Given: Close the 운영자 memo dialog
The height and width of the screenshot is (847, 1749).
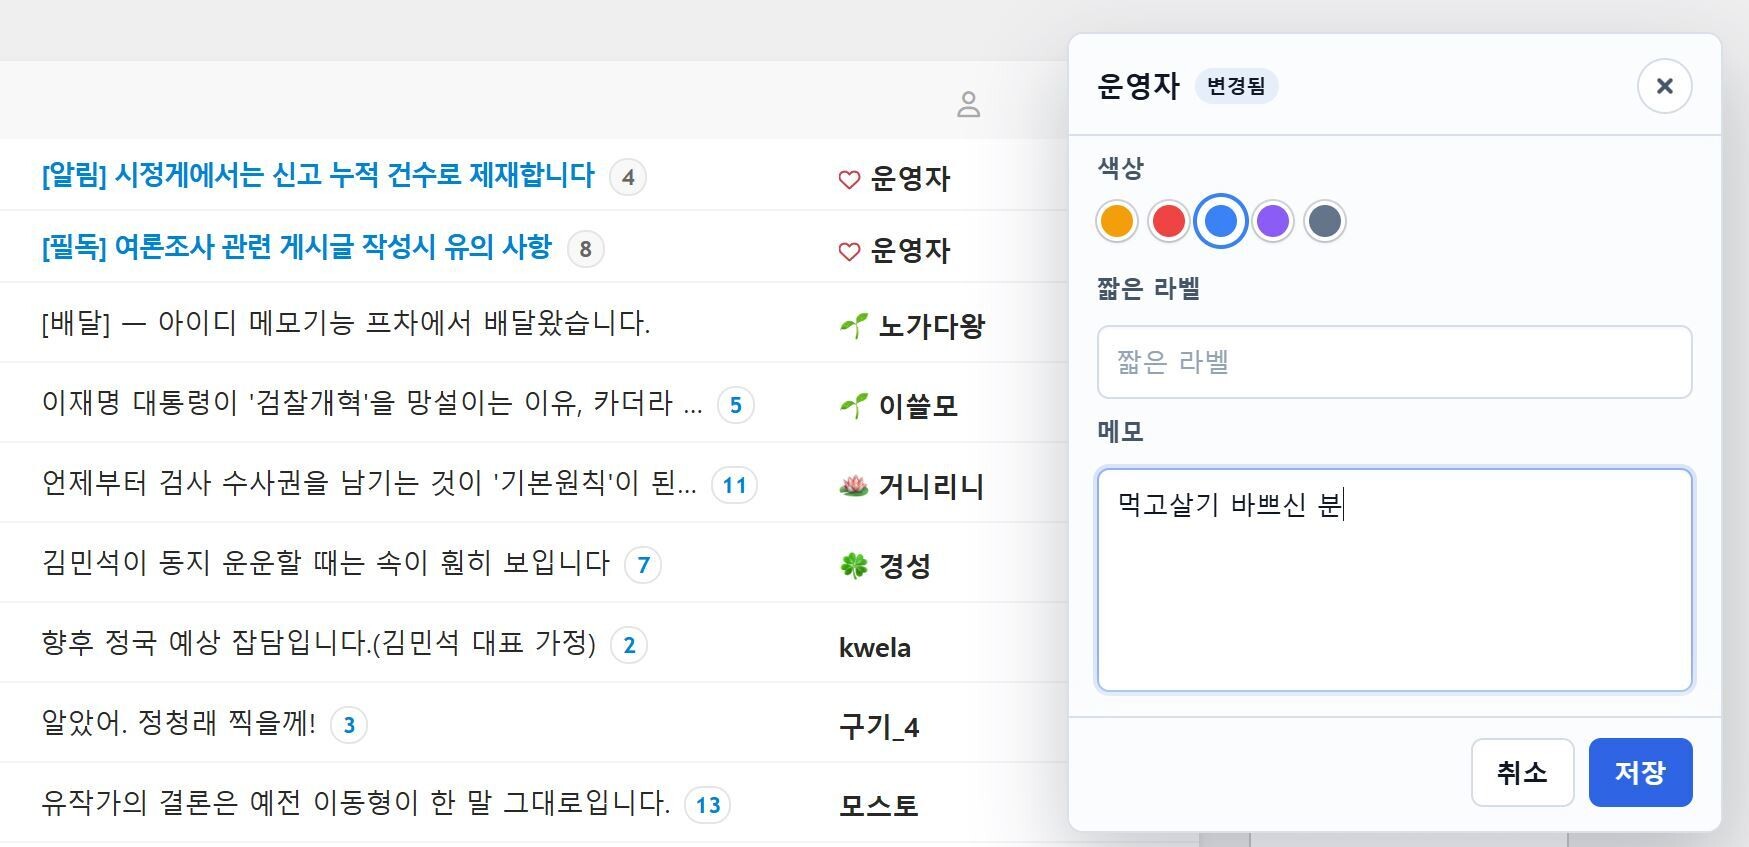Looking at the screenshot, I should (x=1664, y=86).
